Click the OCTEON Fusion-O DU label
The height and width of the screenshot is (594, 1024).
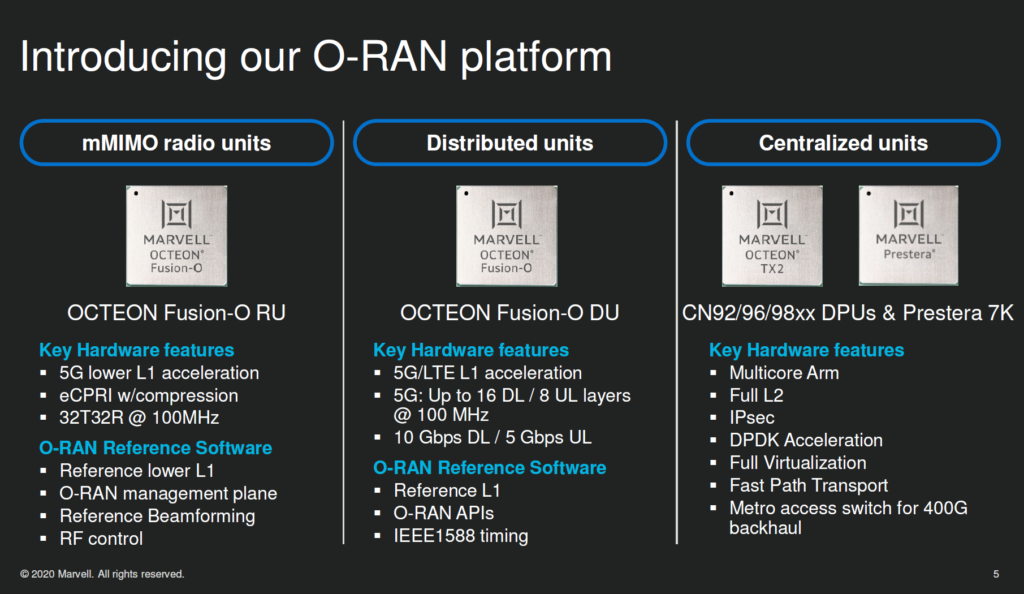point(509,313)
